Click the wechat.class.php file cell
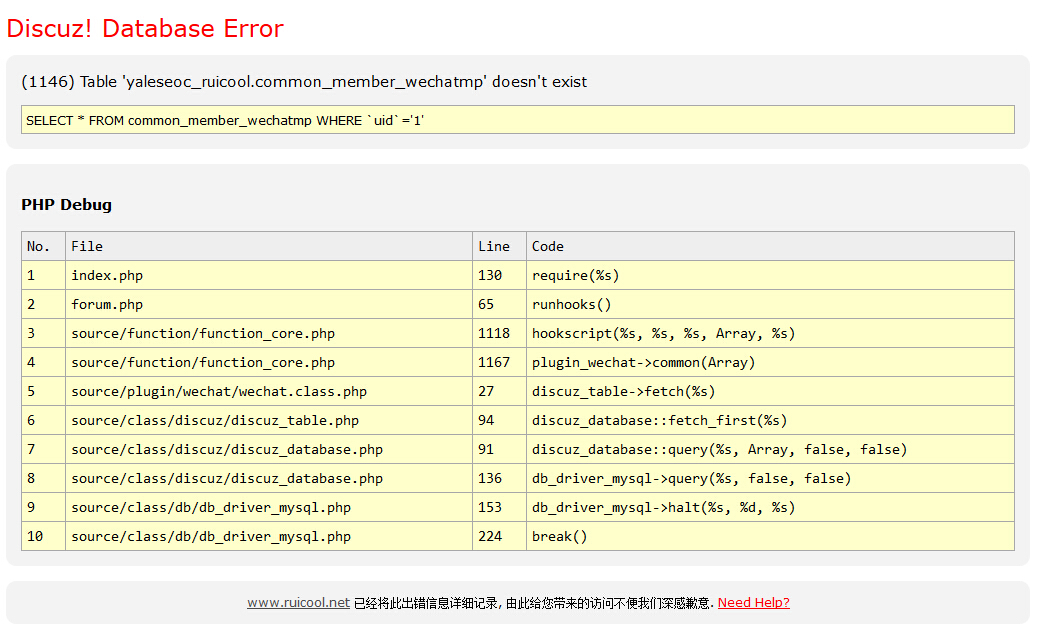This screenshot has height=633, width=1042. click(x=268, y=391)
